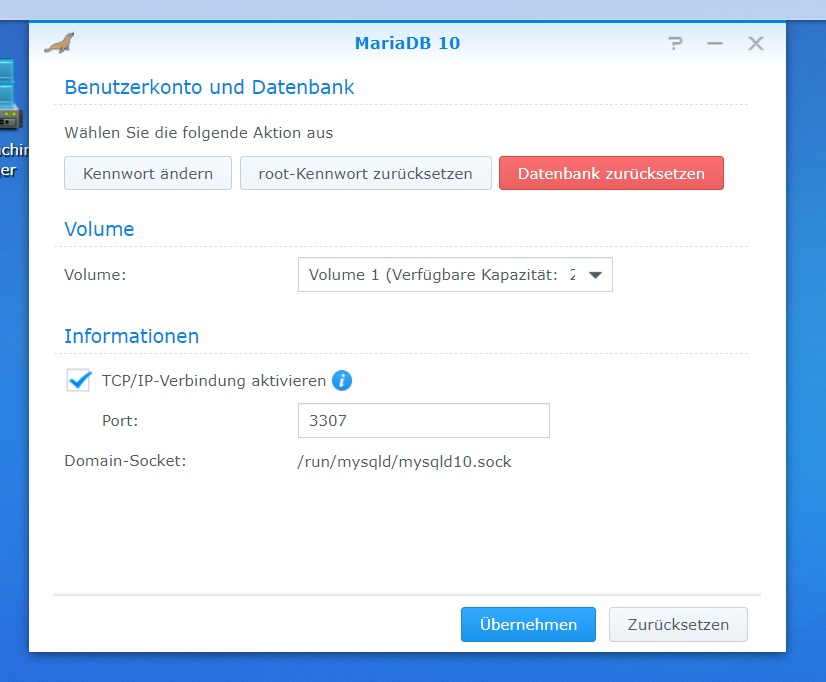Open the desktop server icon behind the window
Screen dimensions: 826x682
(x=11, y=95)
